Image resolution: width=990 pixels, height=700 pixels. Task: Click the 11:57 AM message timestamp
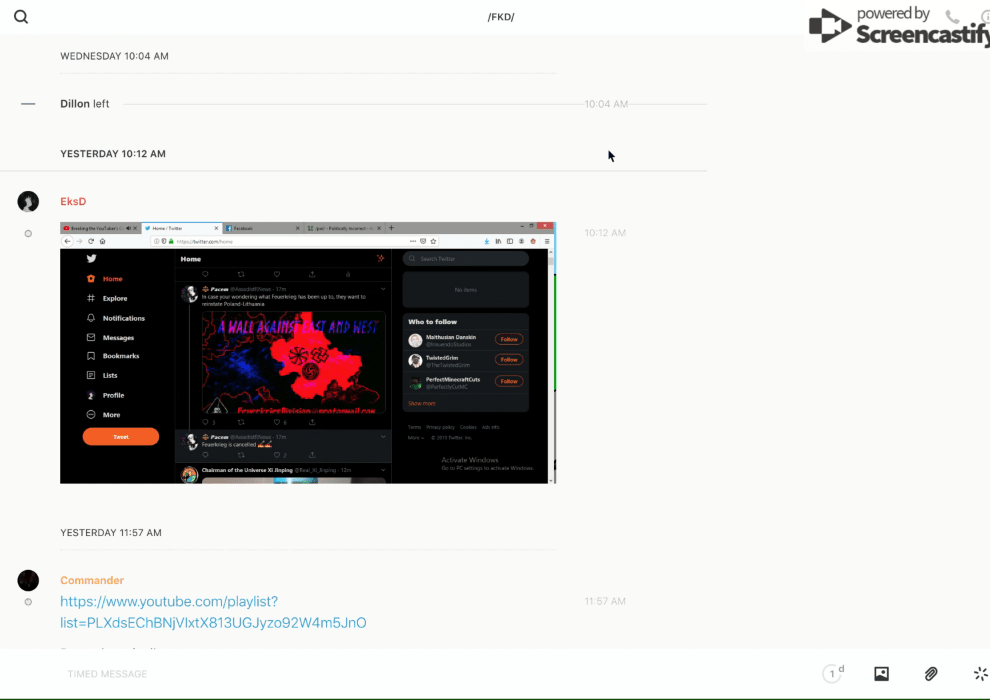[x=605, y=602]
